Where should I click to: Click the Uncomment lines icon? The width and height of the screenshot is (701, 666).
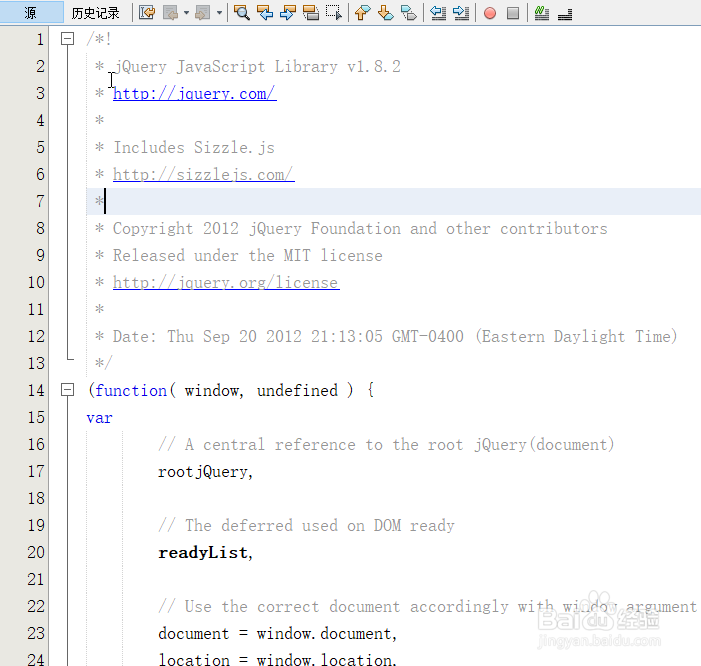coord(565,14)
